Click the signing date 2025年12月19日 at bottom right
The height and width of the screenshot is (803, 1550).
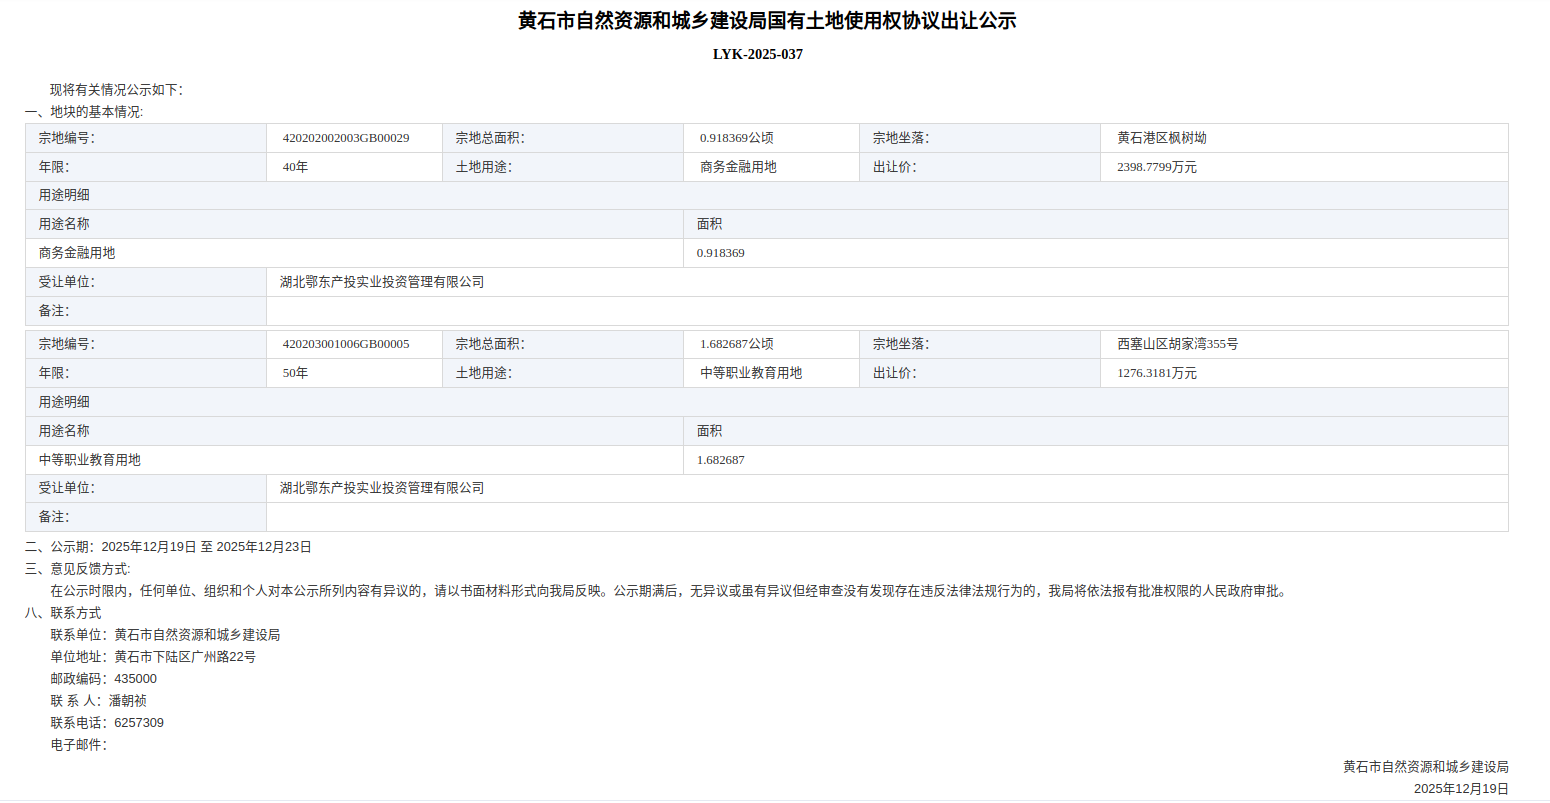(1460, 789)
